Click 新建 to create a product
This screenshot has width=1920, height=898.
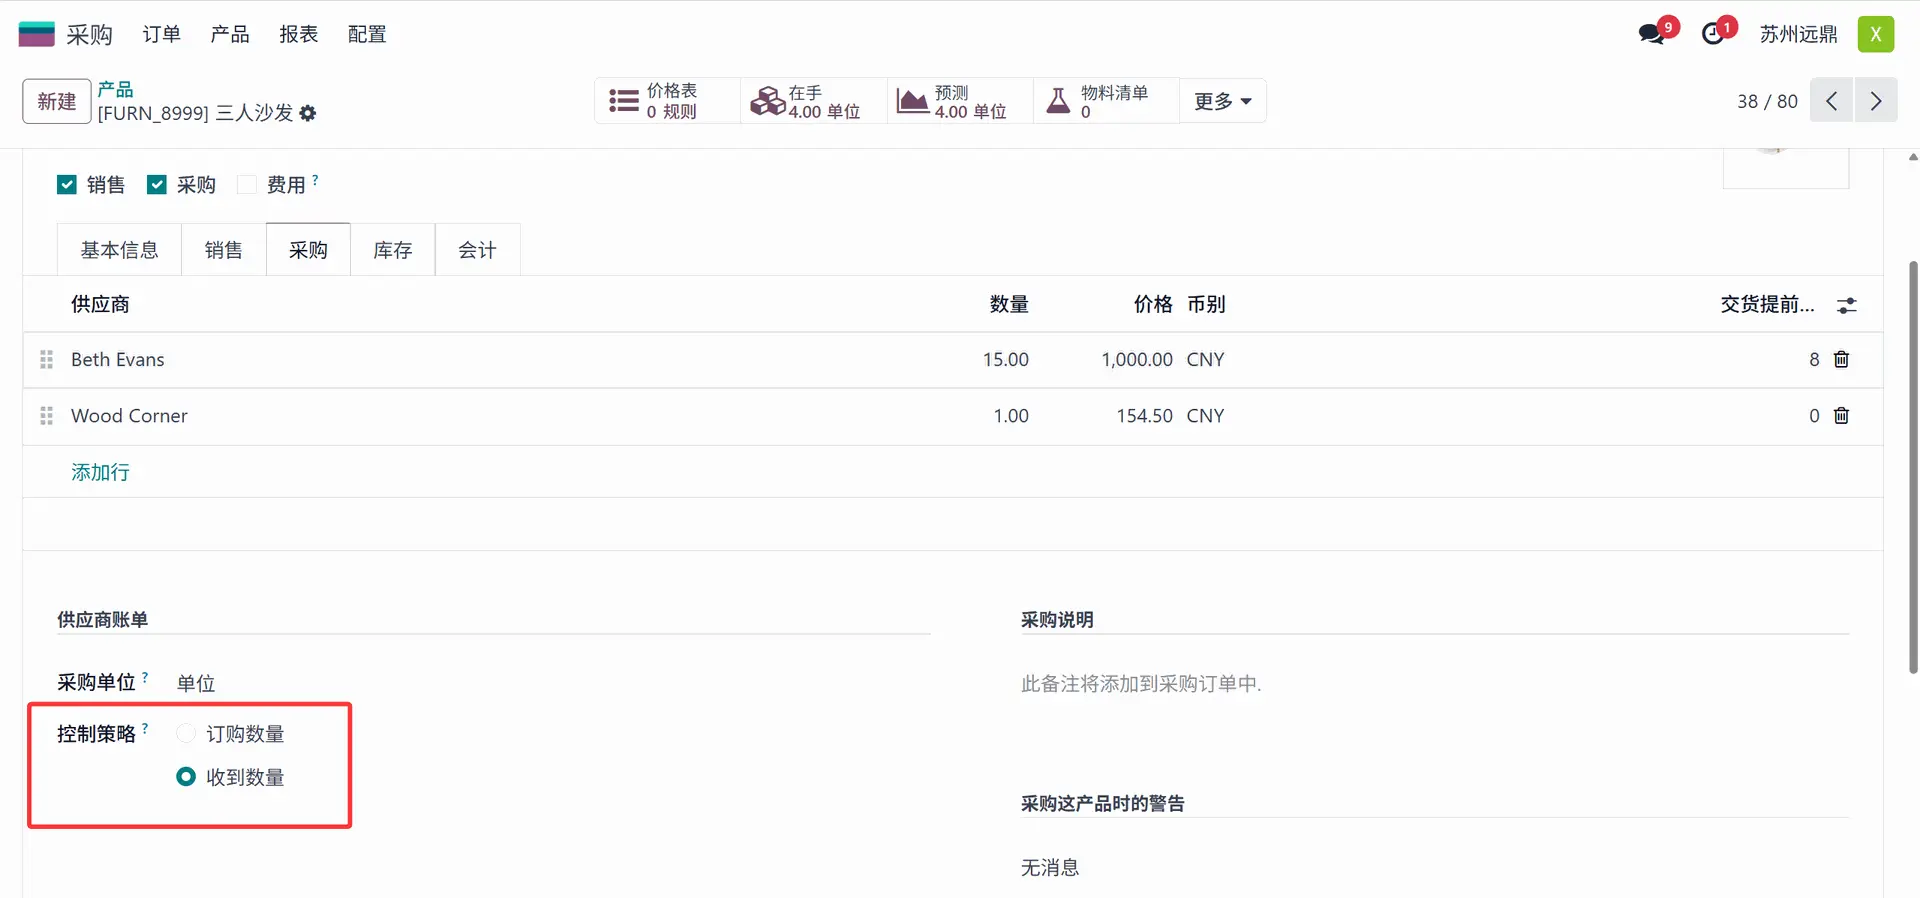pyautogui.click(x=57, y=101)
